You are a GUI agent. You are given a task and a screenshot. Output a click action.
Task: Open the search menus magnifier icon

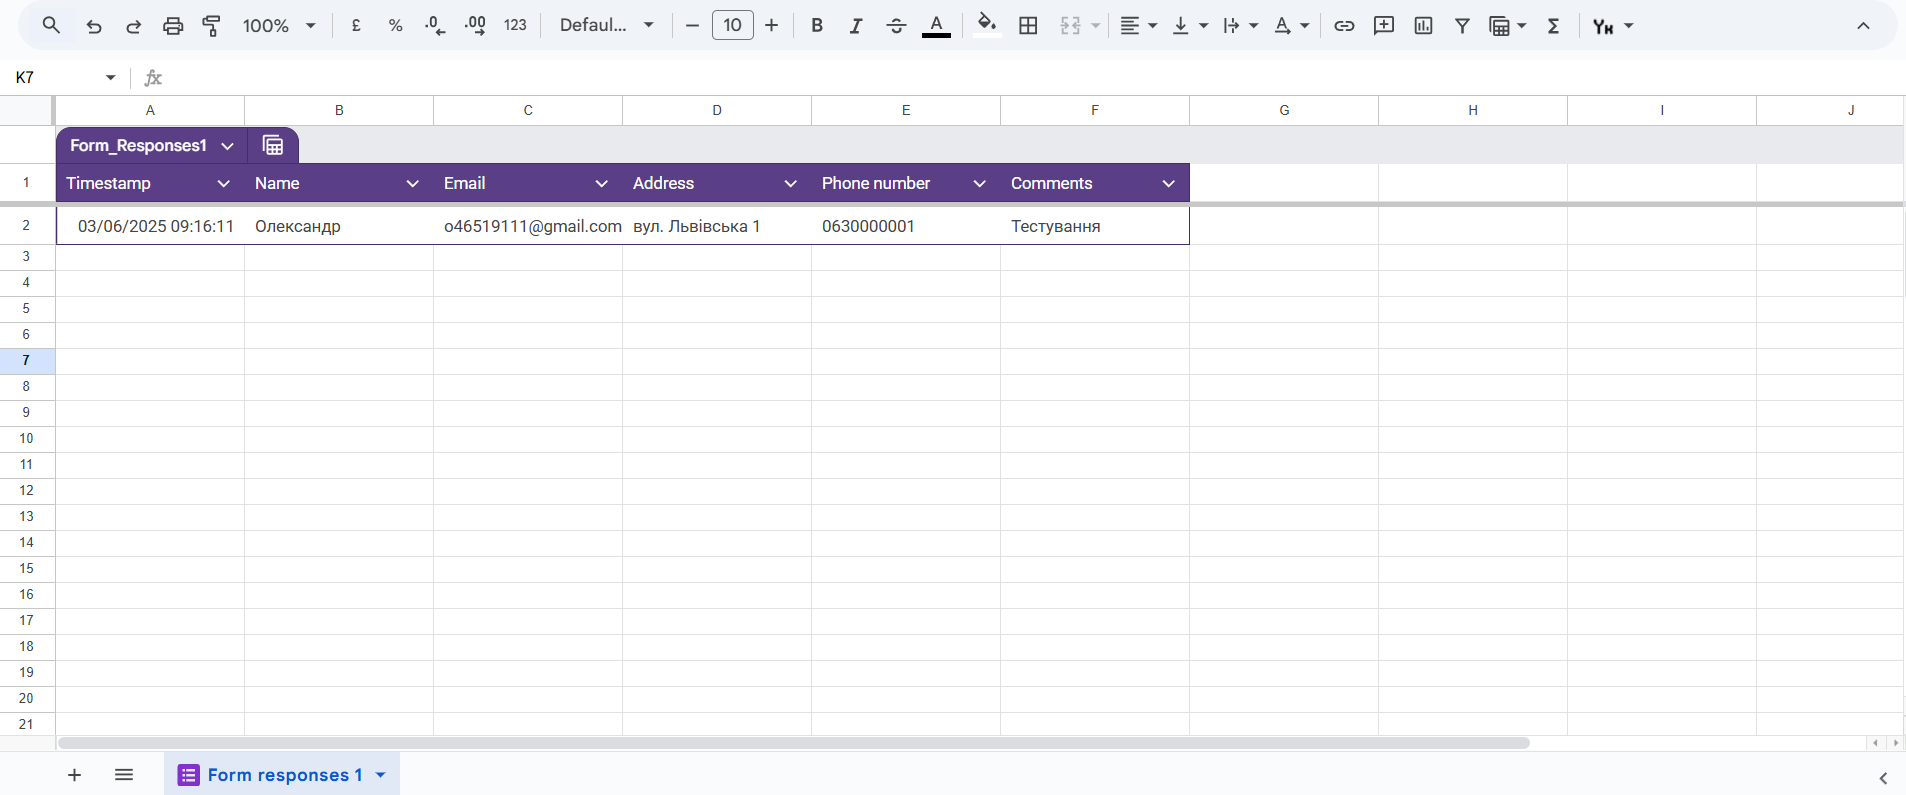tap(51, 26)
